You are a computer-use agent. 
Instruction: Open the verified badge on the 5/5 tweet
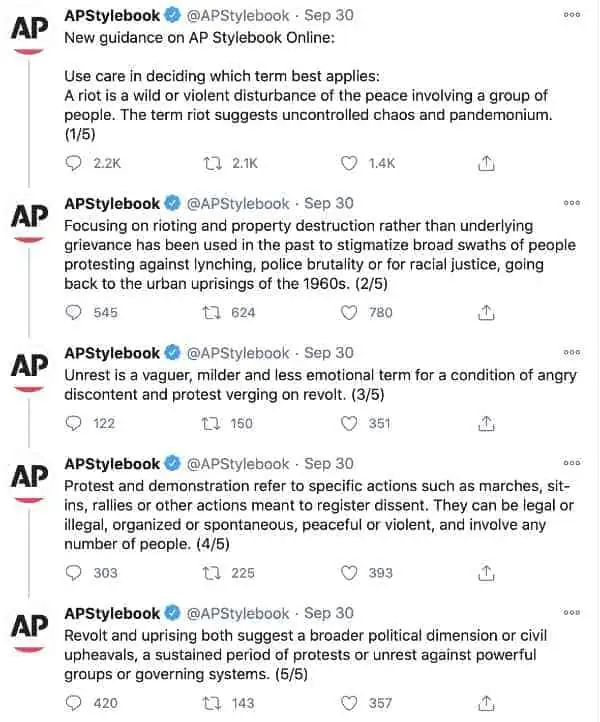[173, 613]
